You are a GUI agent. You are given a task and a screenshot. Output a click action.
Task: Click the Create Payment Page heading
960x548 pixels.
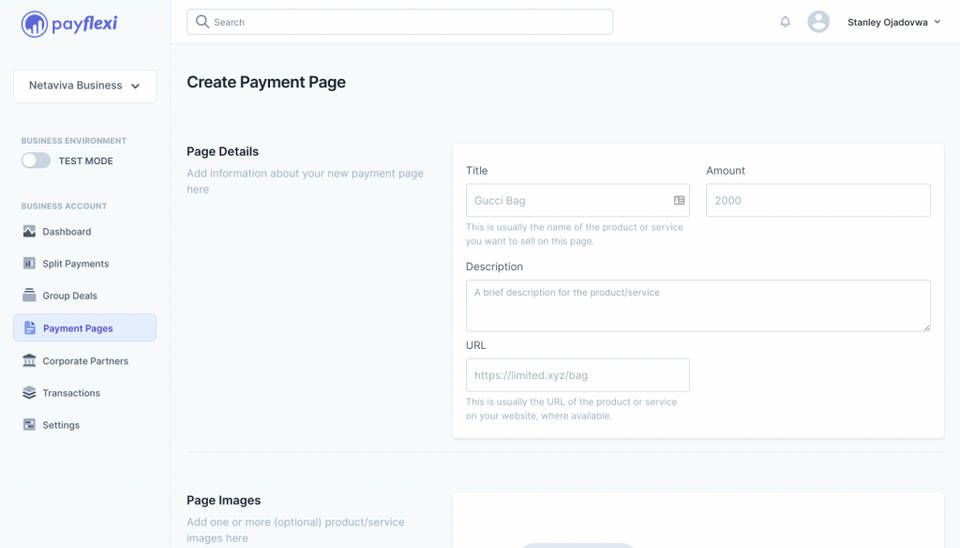point(266,82)
